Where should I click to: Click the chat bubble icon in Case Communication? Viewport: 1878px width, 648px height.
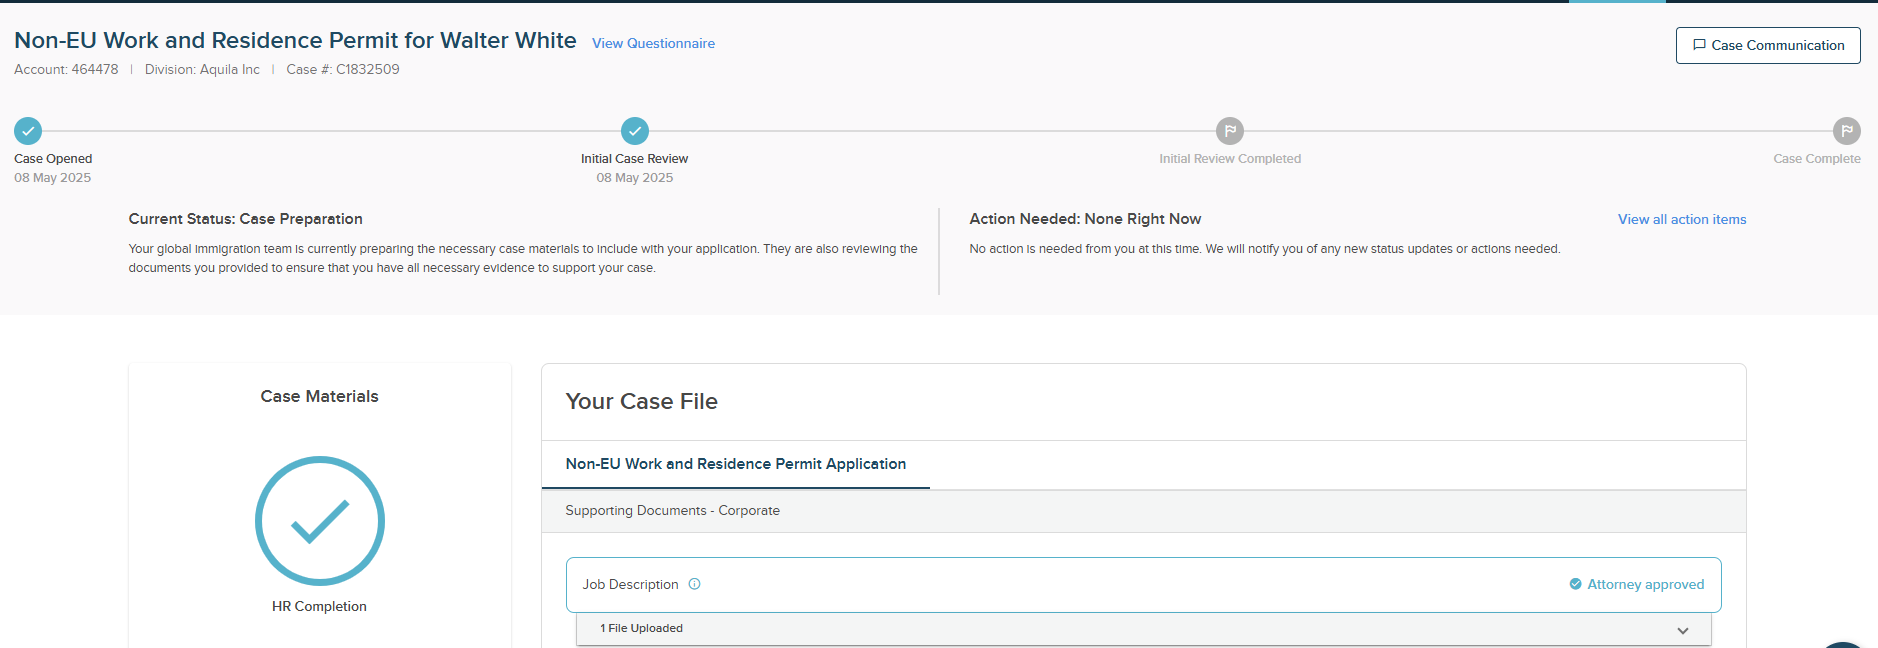click(1699, 45)
